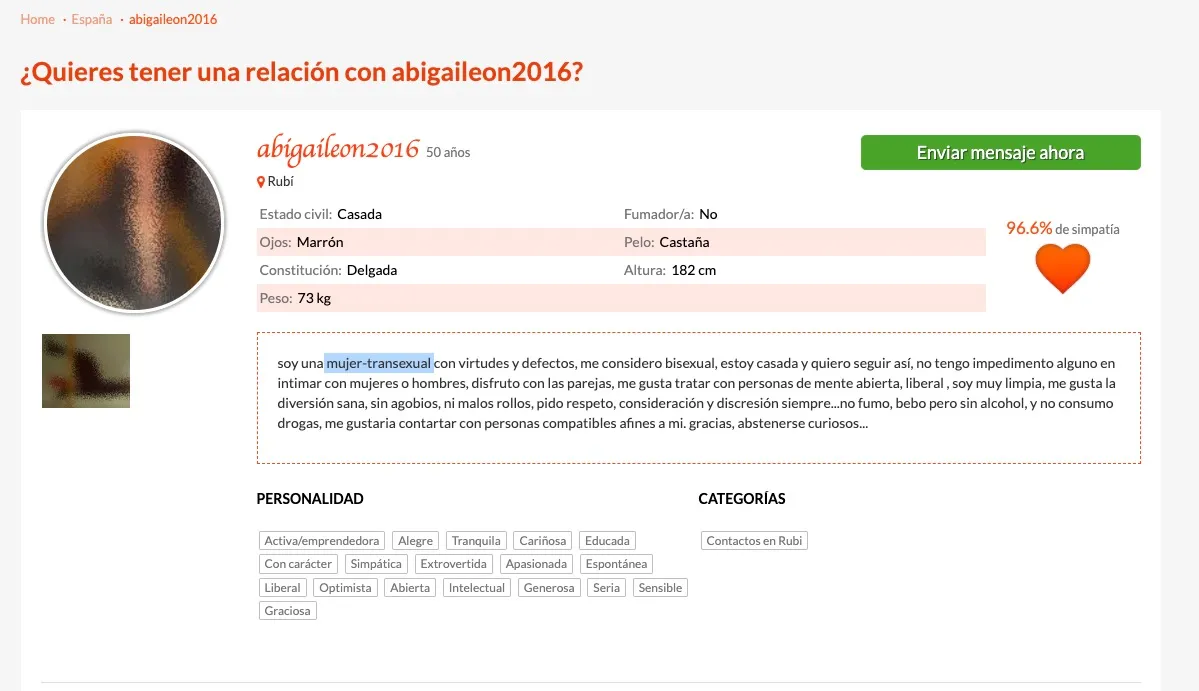Select the Cariñosa tag
1199x691 pixels.
coord(543,540)
